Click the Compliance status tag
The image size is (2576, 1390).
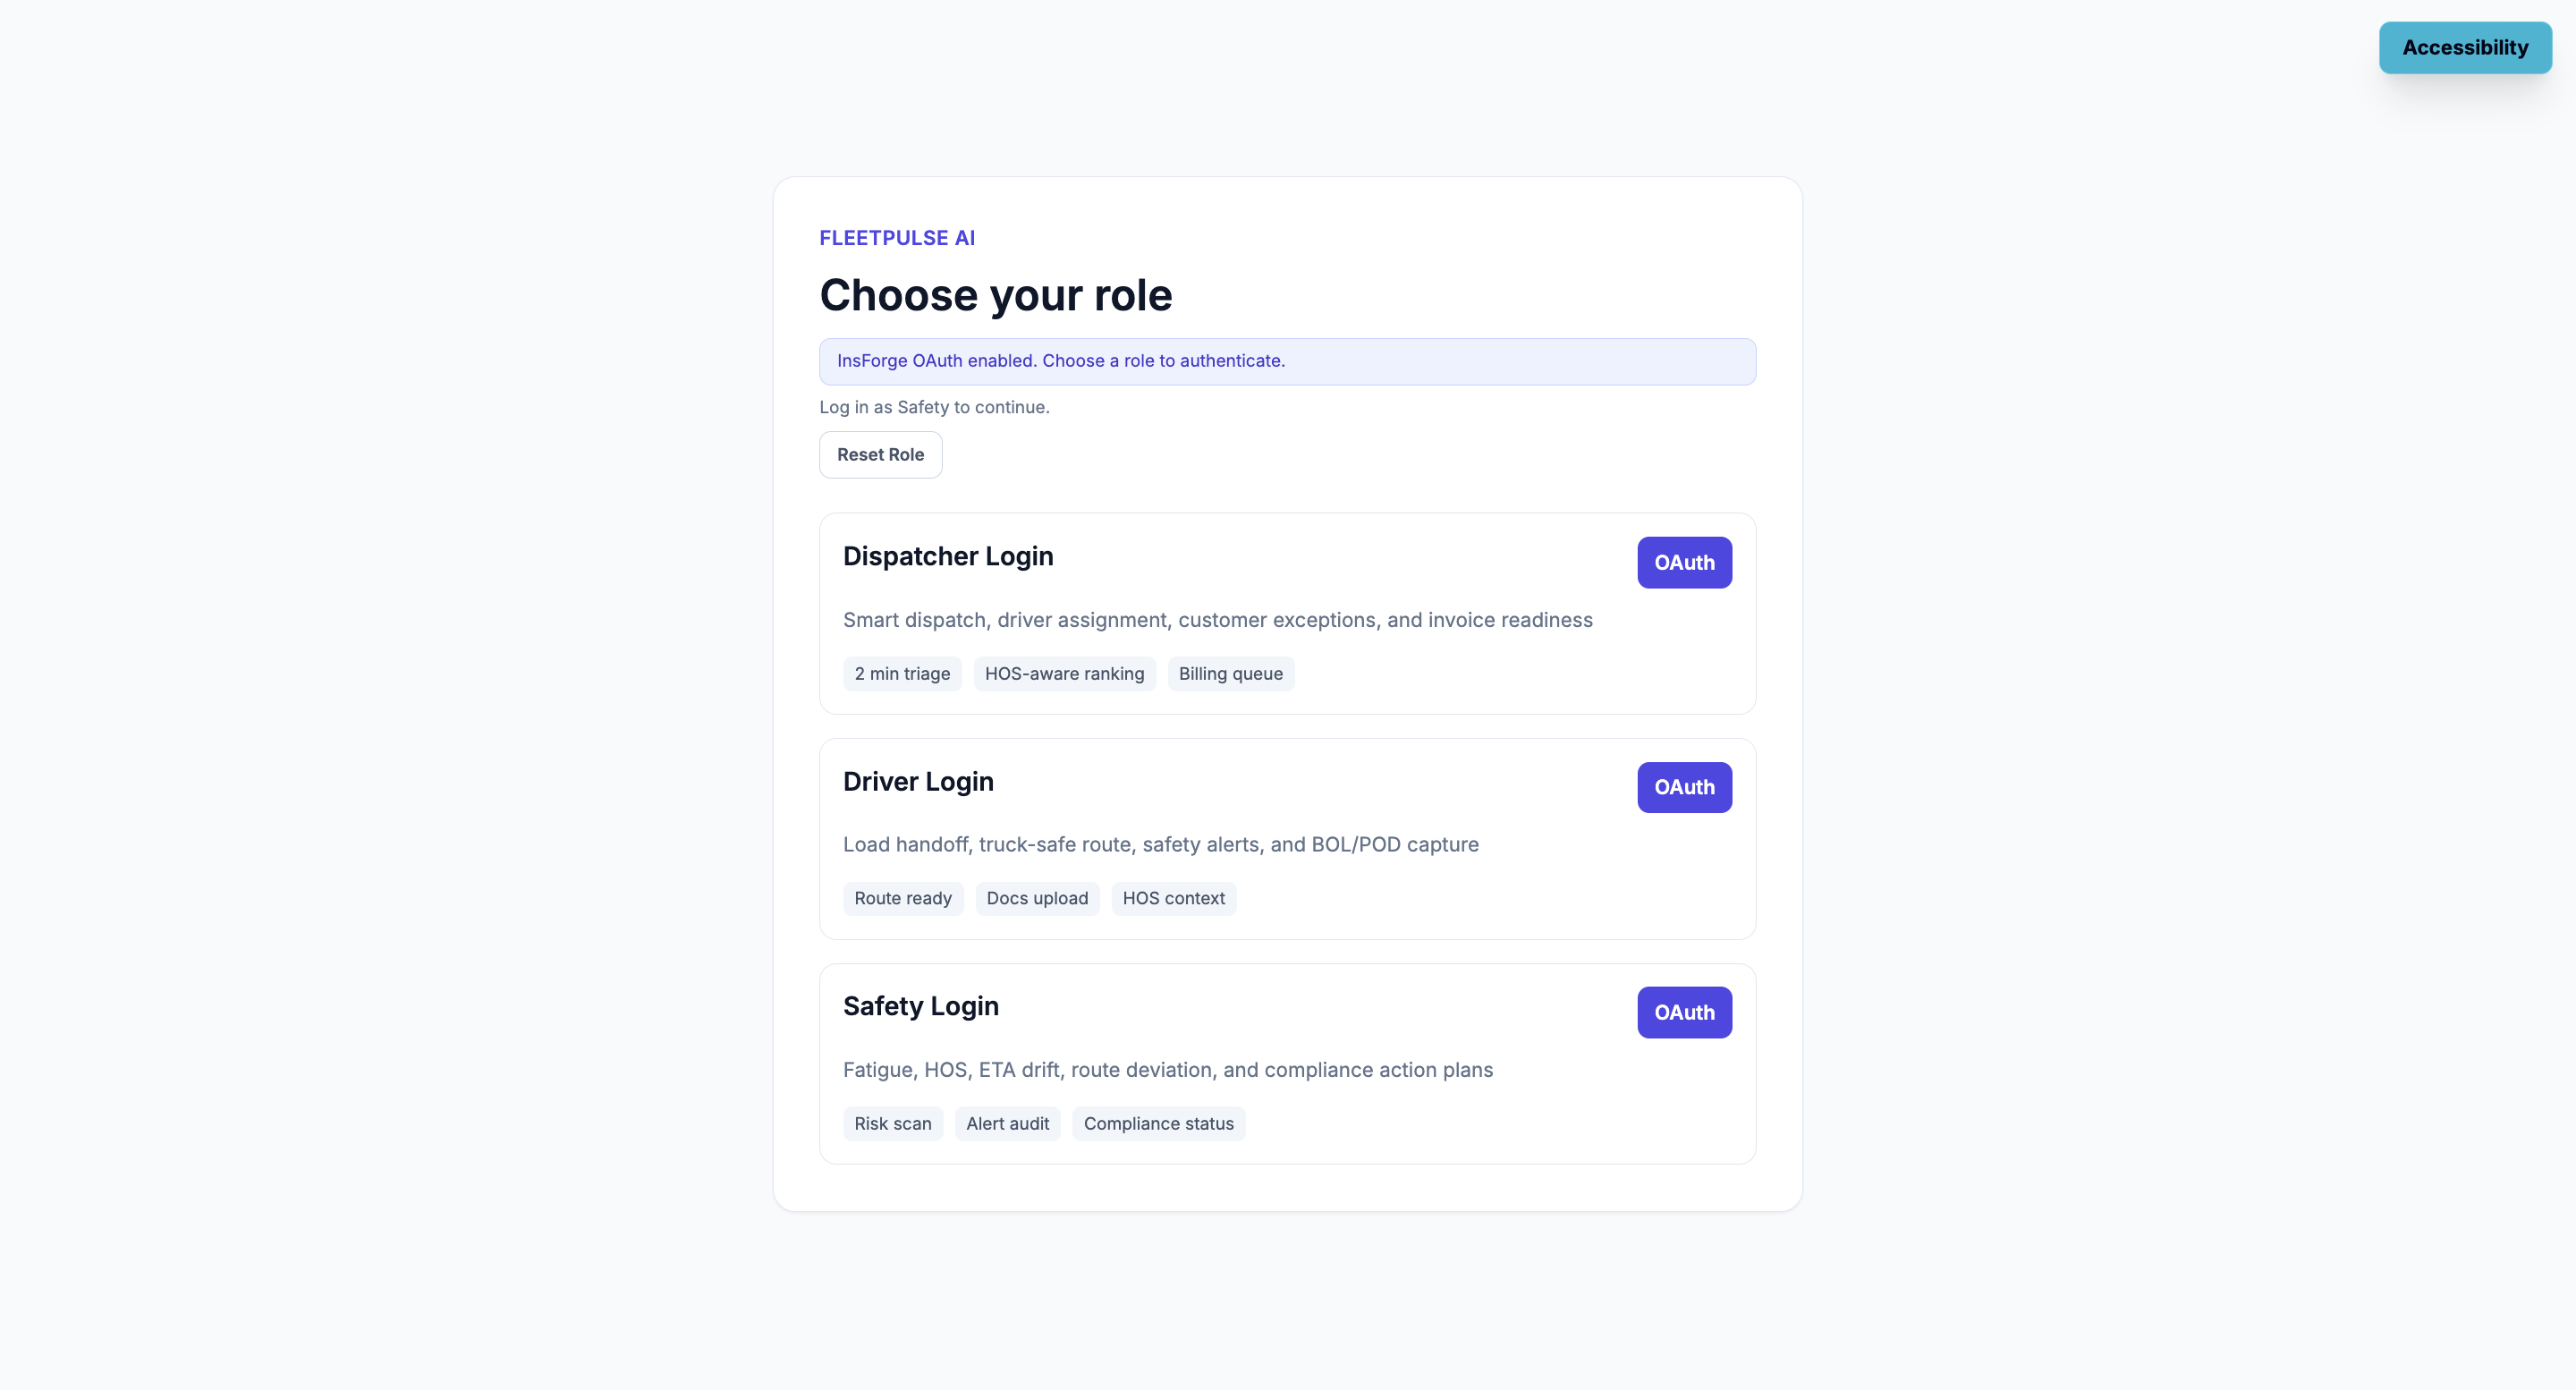click(x=1158, y=1123)
